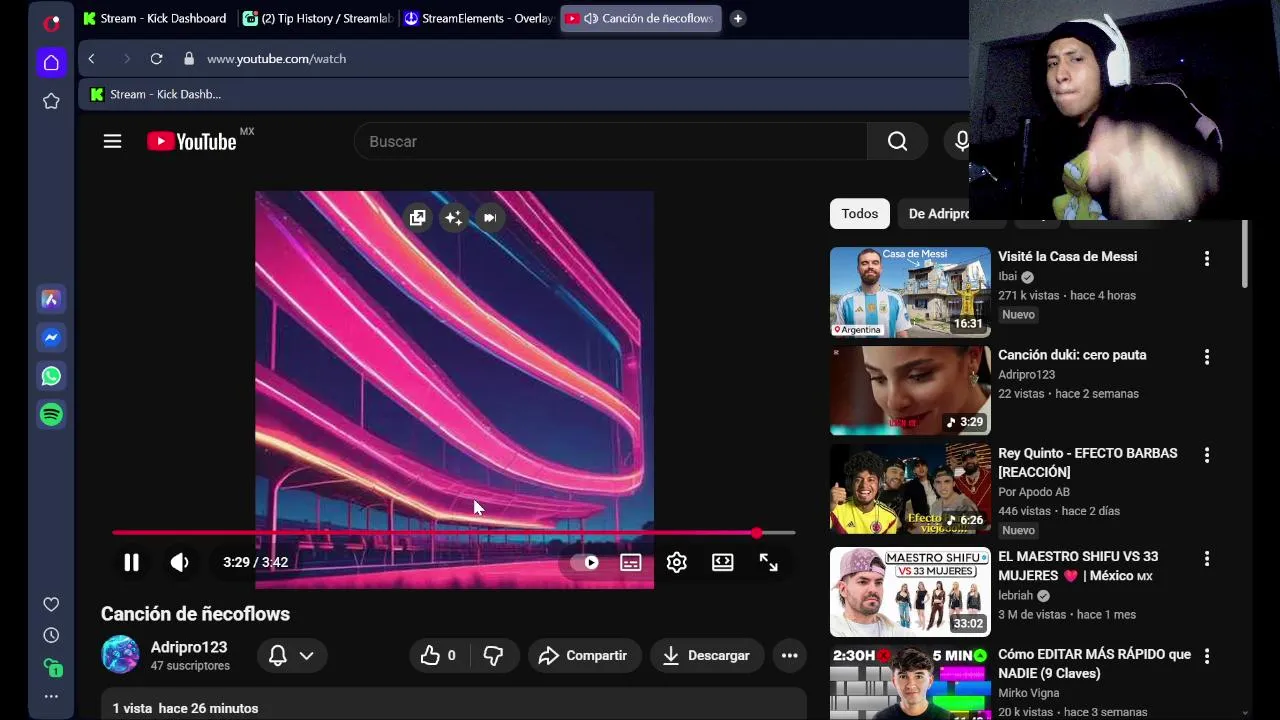This screenshot has height=720, width=1280.
Task: Open the heart pinboards icon in sidebar
Action: point(51,604)
